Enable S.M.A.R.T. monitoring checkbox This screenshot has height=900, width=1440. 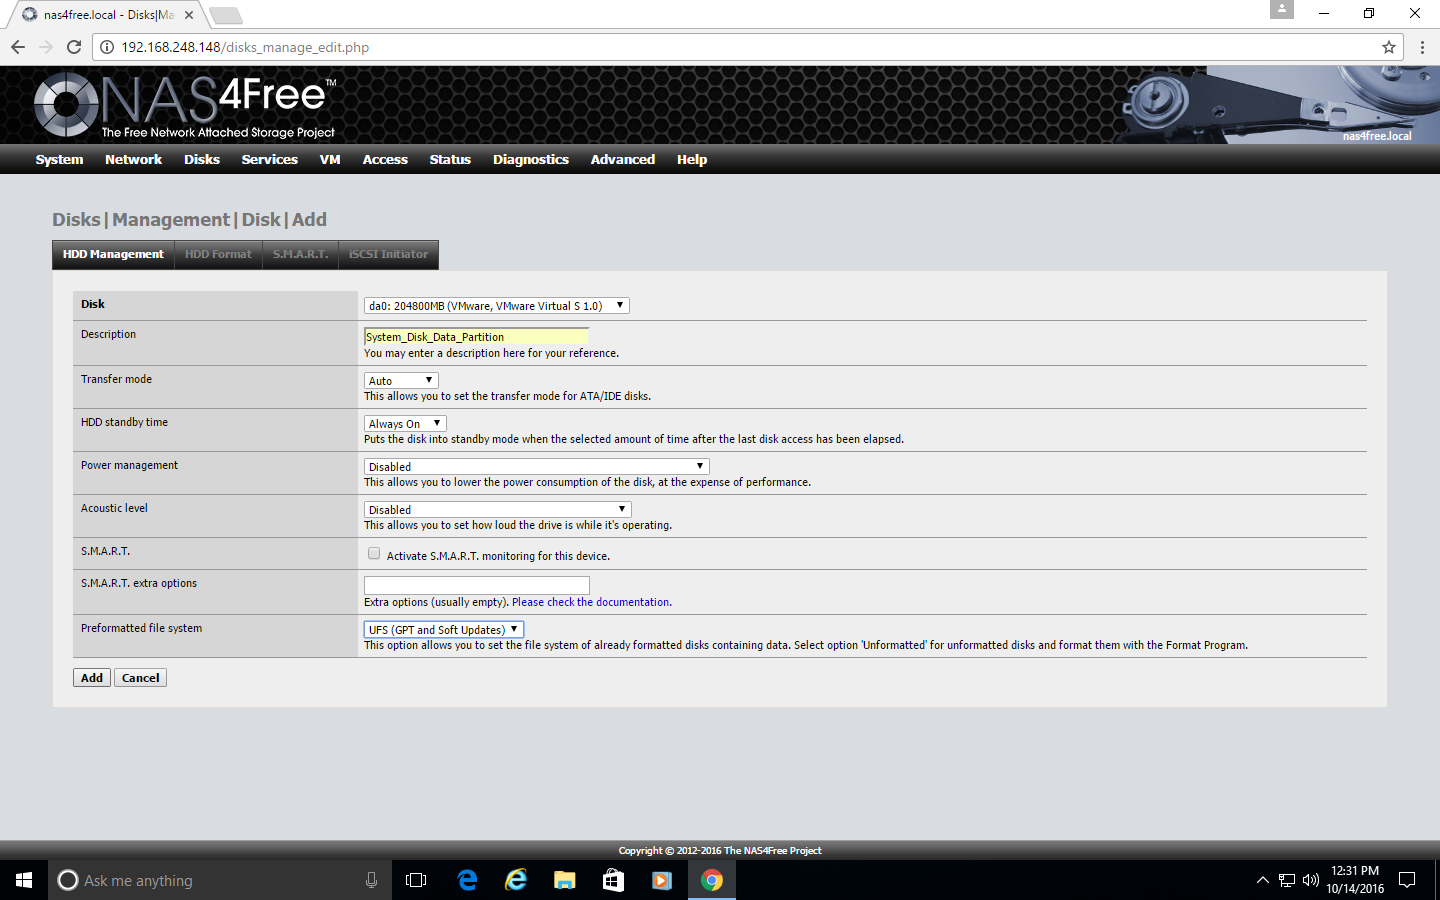(374, 554)
